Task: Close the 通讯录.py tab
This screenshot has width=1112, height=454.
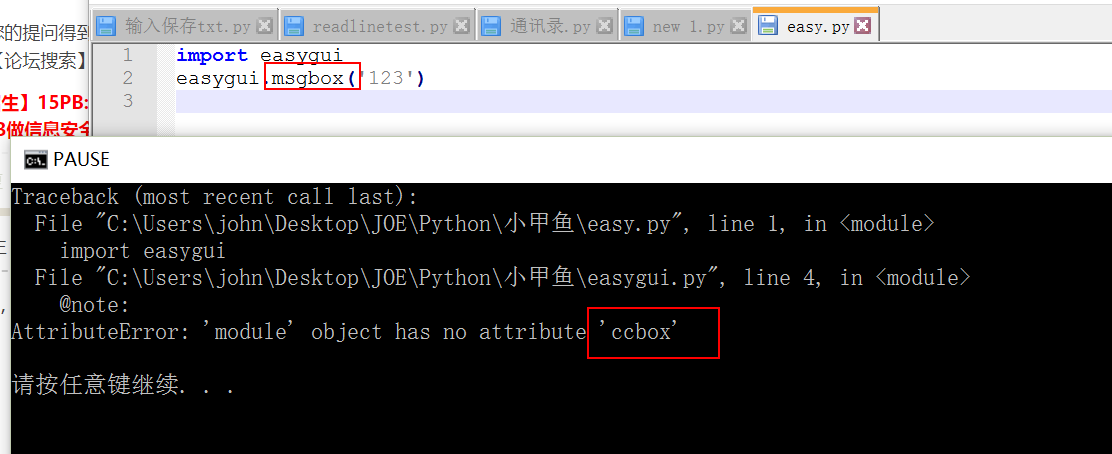Action: 604,26
